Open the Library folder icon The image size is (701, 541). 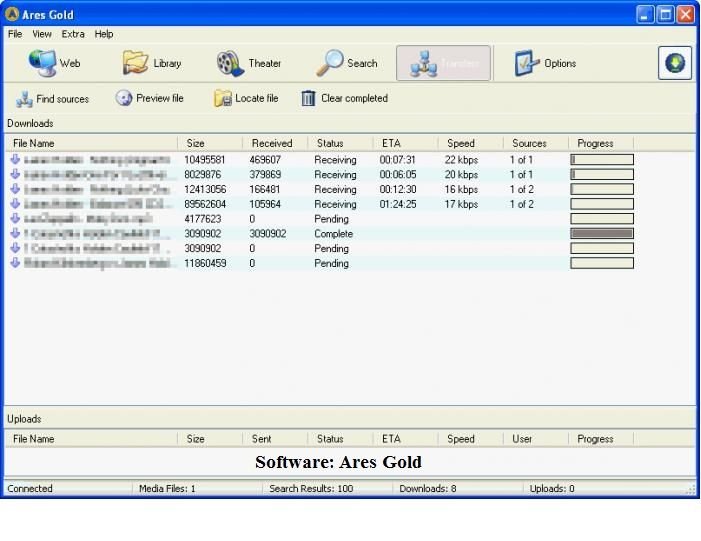click(136, 63)
